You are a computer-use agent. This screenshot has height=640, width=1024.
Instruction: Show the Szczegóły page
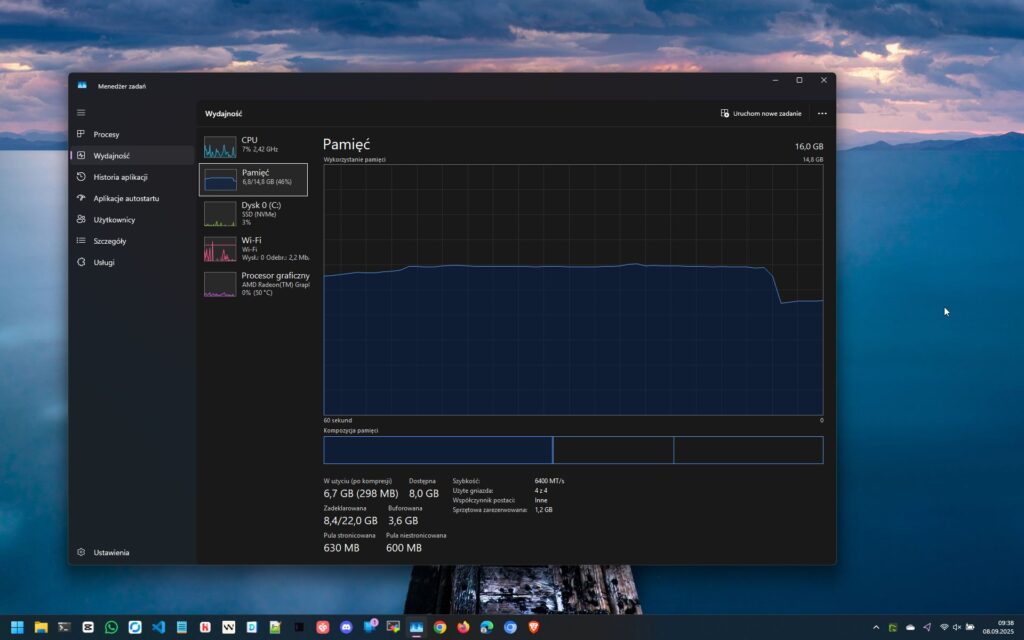(109, 241)
